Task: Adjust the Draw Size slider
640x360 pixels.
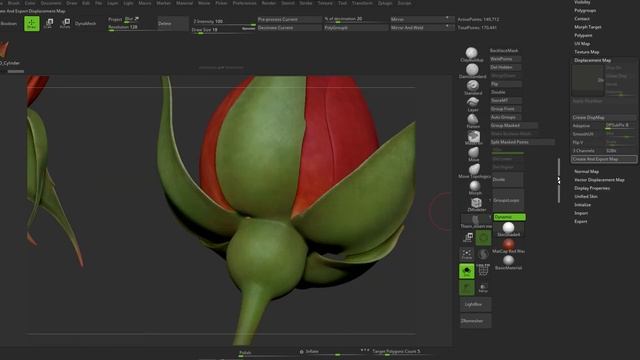Action: [x=224, y=30]
